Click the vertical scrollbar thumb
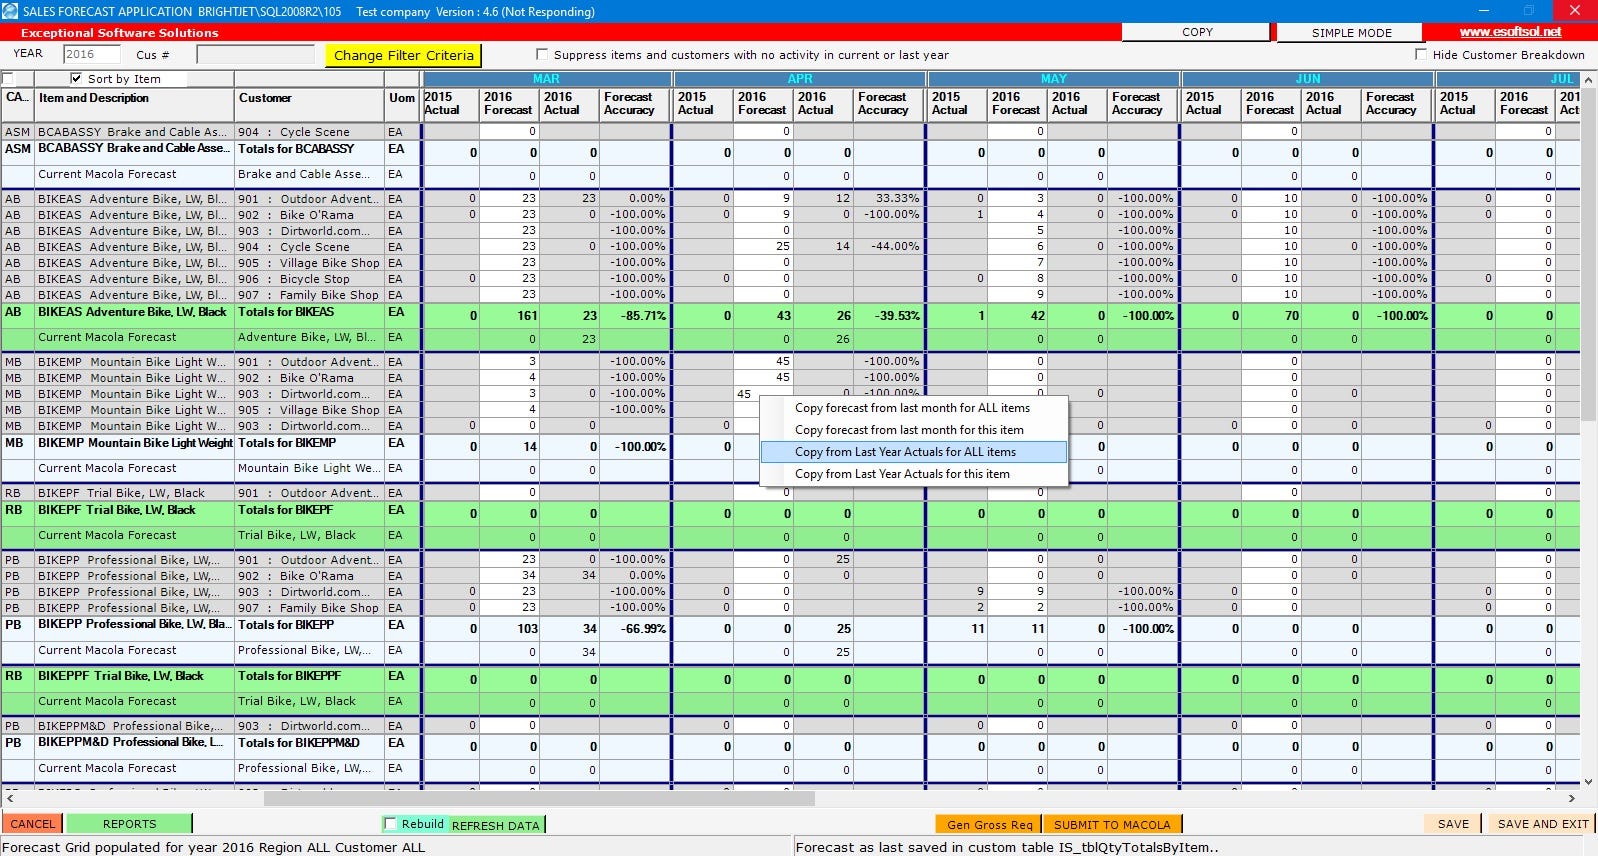This screenshot has height=856, width=1598. point(1588,255)
